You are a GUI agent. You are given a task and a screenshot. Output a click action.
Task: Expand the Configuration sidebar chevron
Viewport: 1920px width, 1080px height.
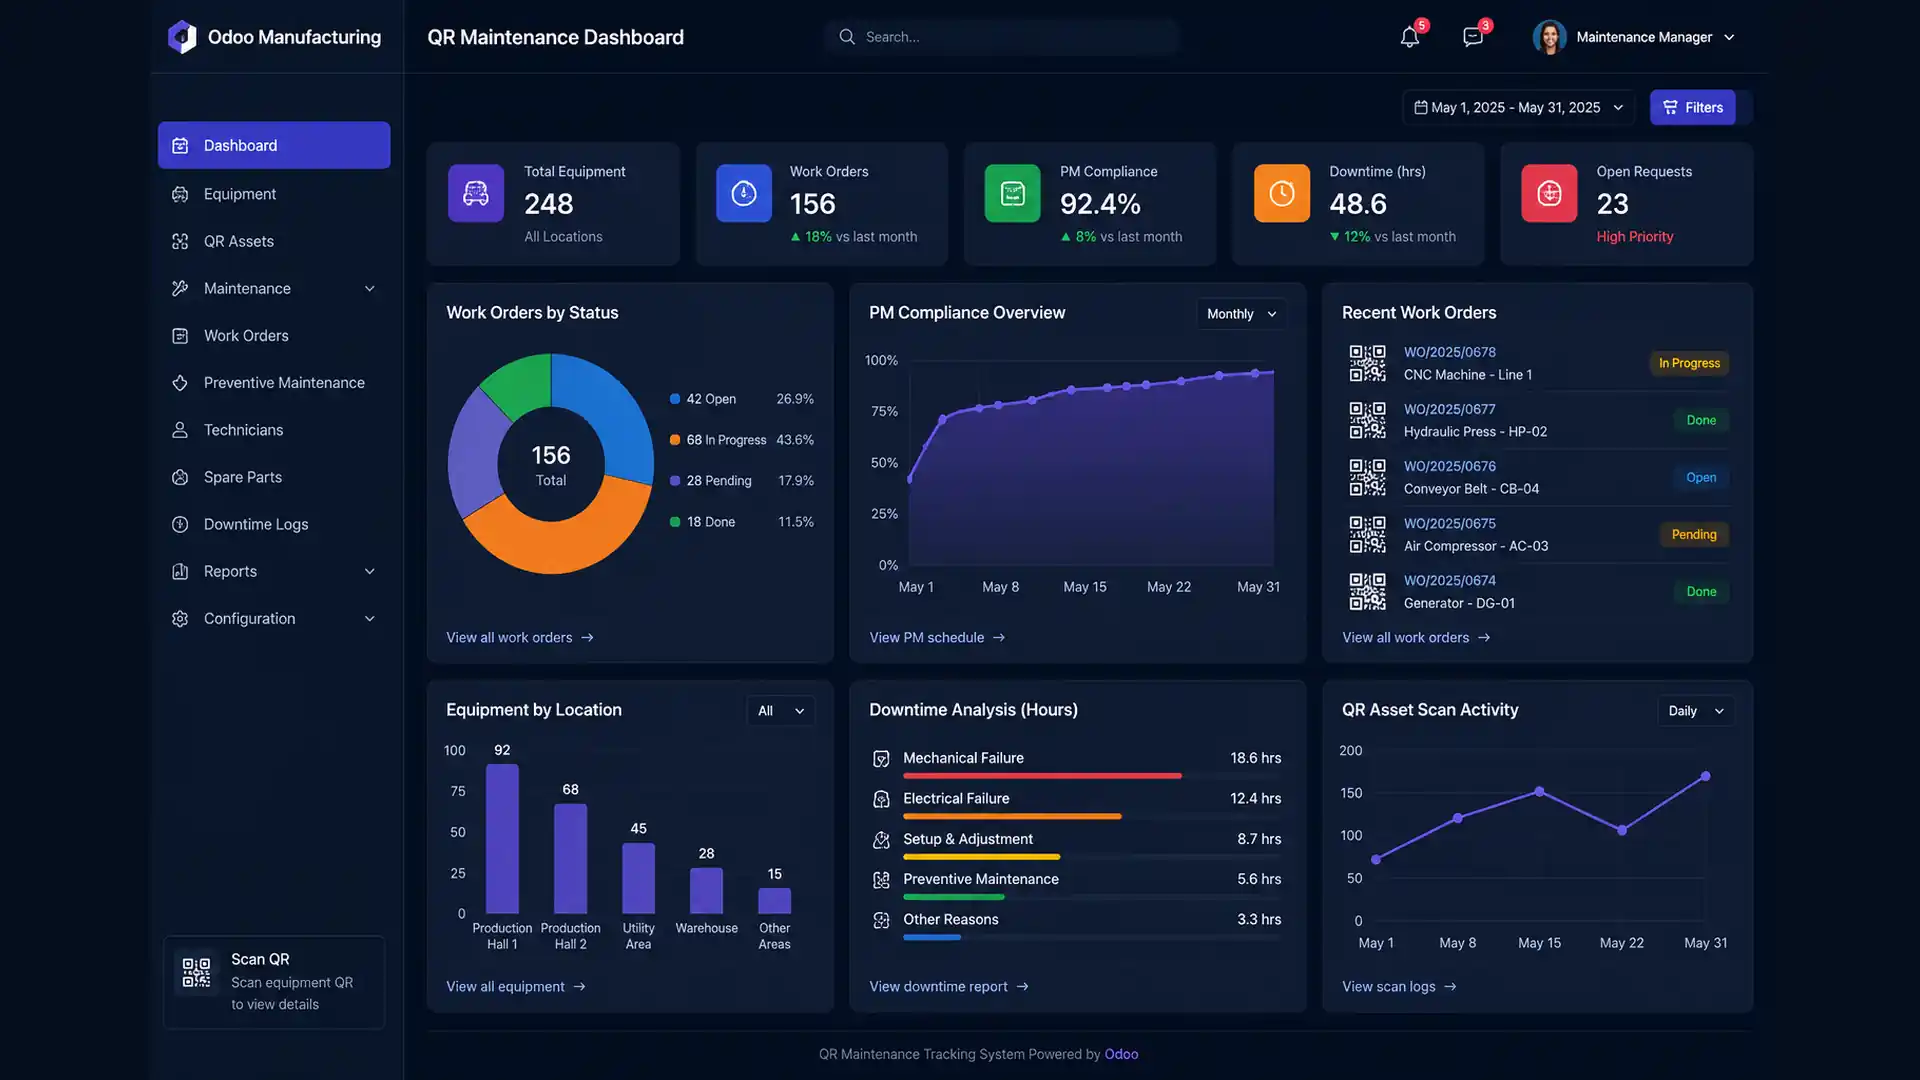click(x=370, y=618)
